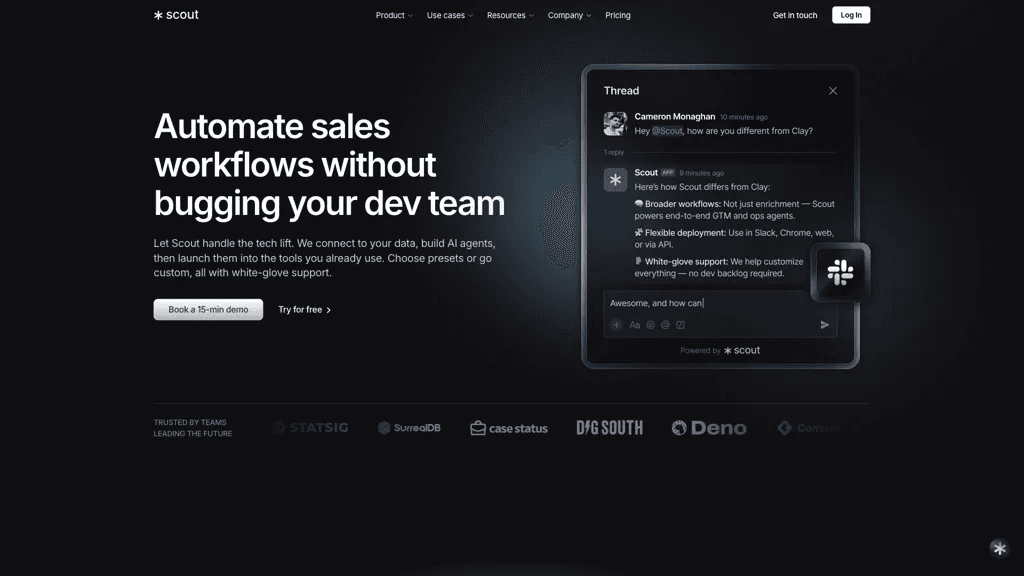The image size is (1024, 576).
Task: Click the slash shortcut icon in composer
Action: coord(680,325)
